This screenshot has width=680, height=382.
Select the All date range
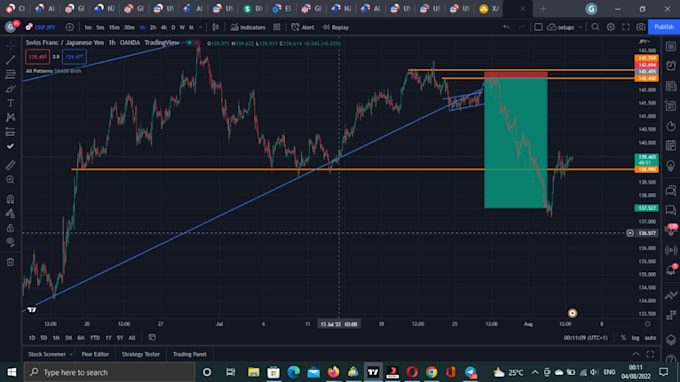(132, 338)
